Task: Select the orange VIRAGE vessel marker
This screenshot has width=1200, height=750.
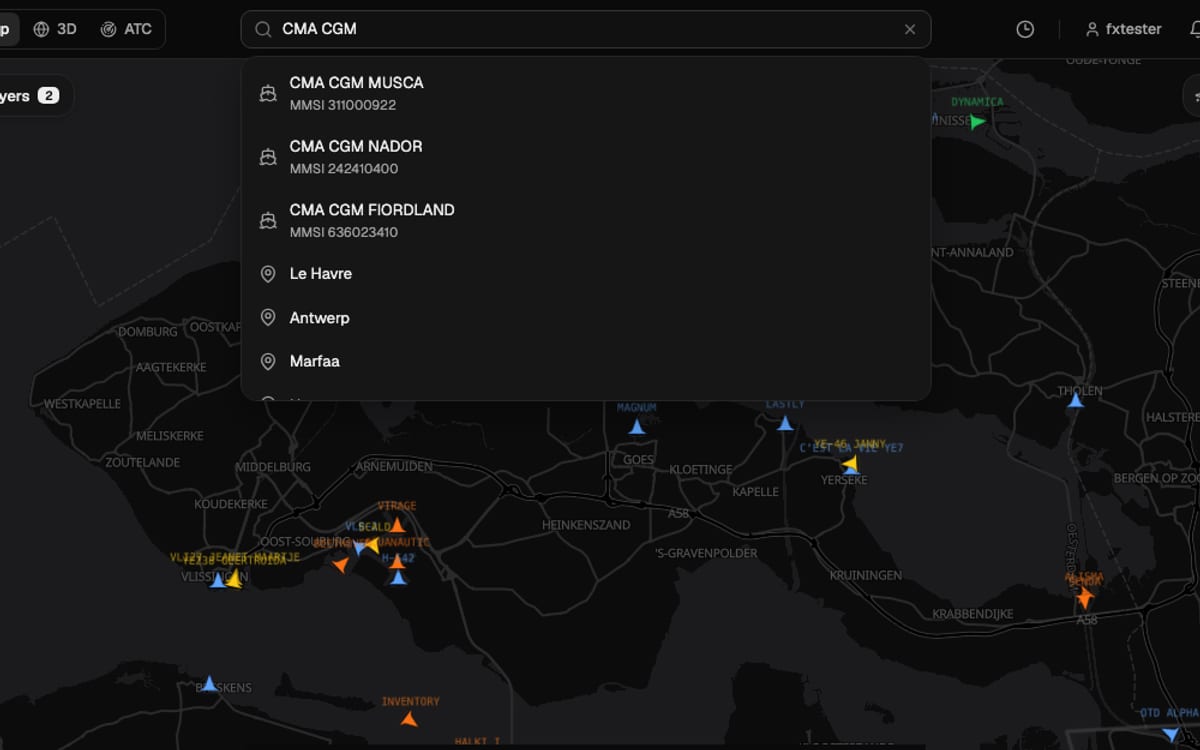Action: (397, 525)
